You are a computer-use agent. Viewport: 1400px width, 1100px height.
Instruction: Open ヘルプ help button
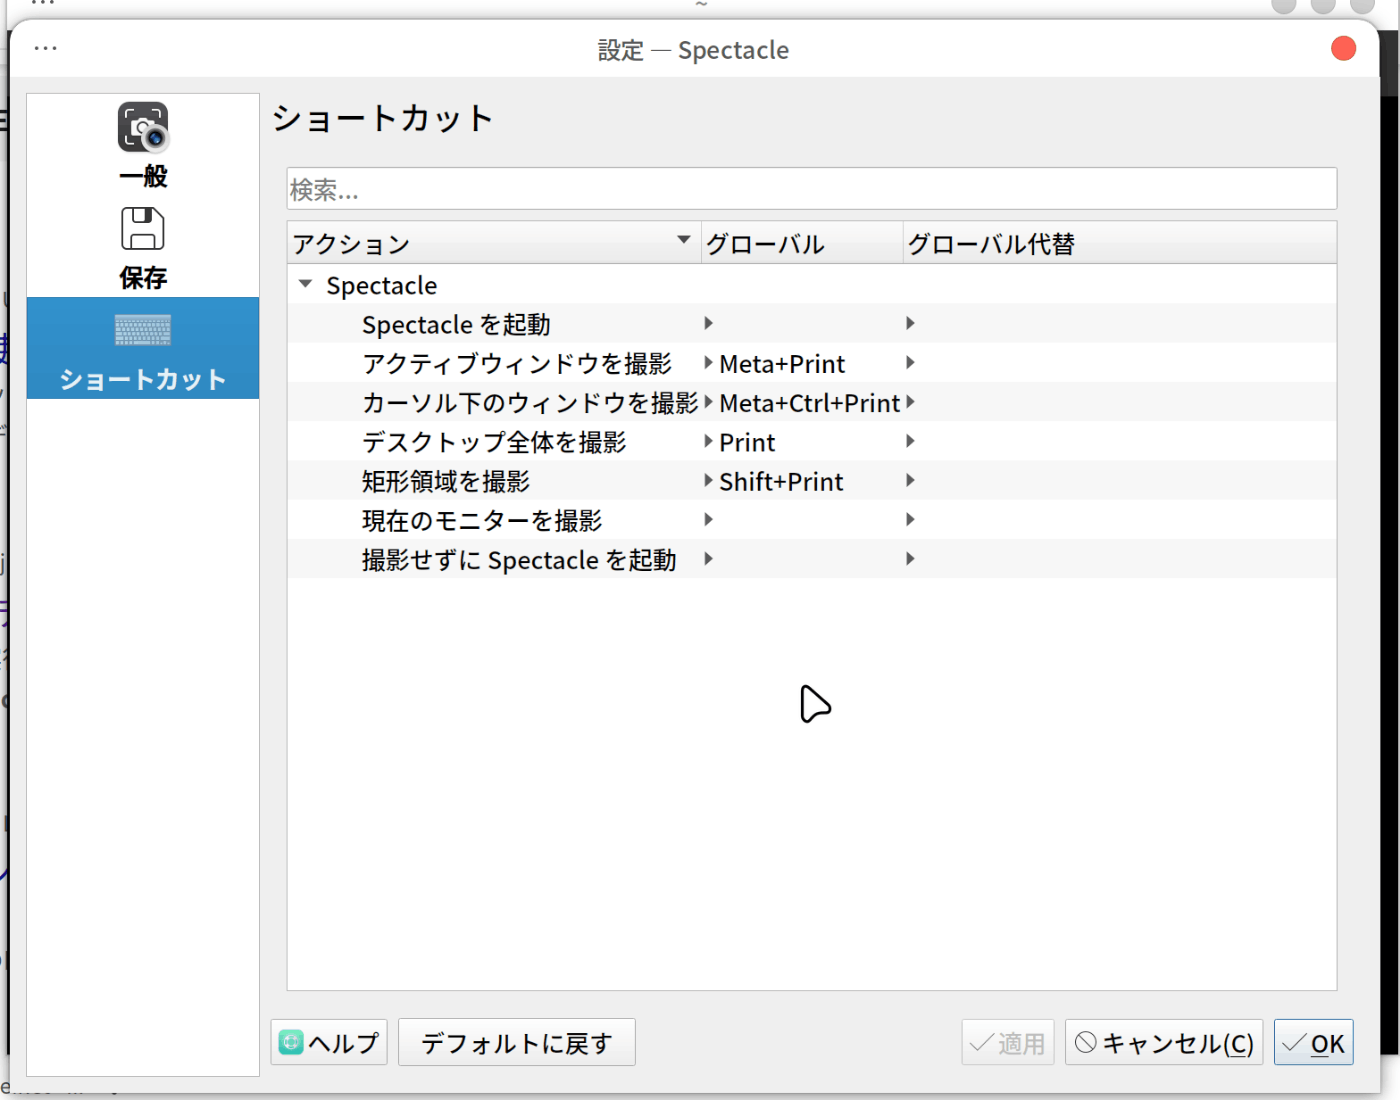pyautogui.click(x=329, y=1042)
